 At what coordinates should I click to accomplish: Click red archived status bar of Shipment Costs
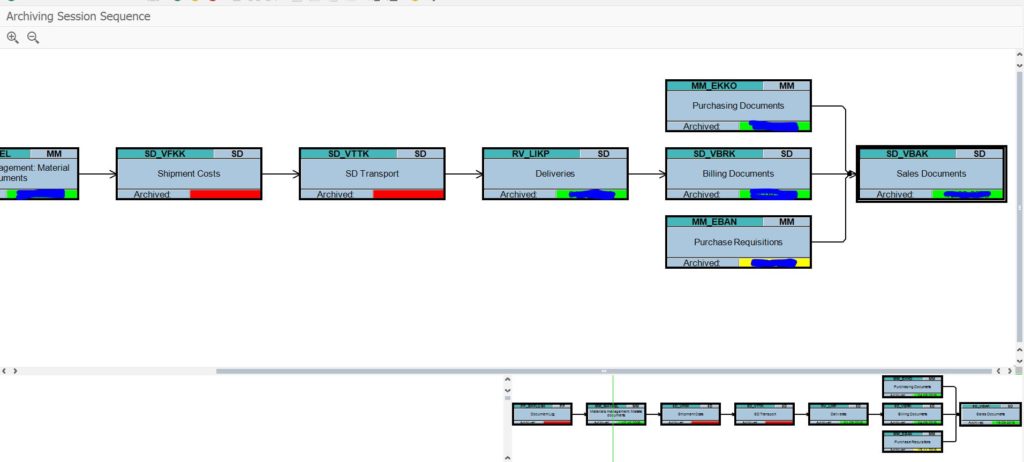[225, 194]
